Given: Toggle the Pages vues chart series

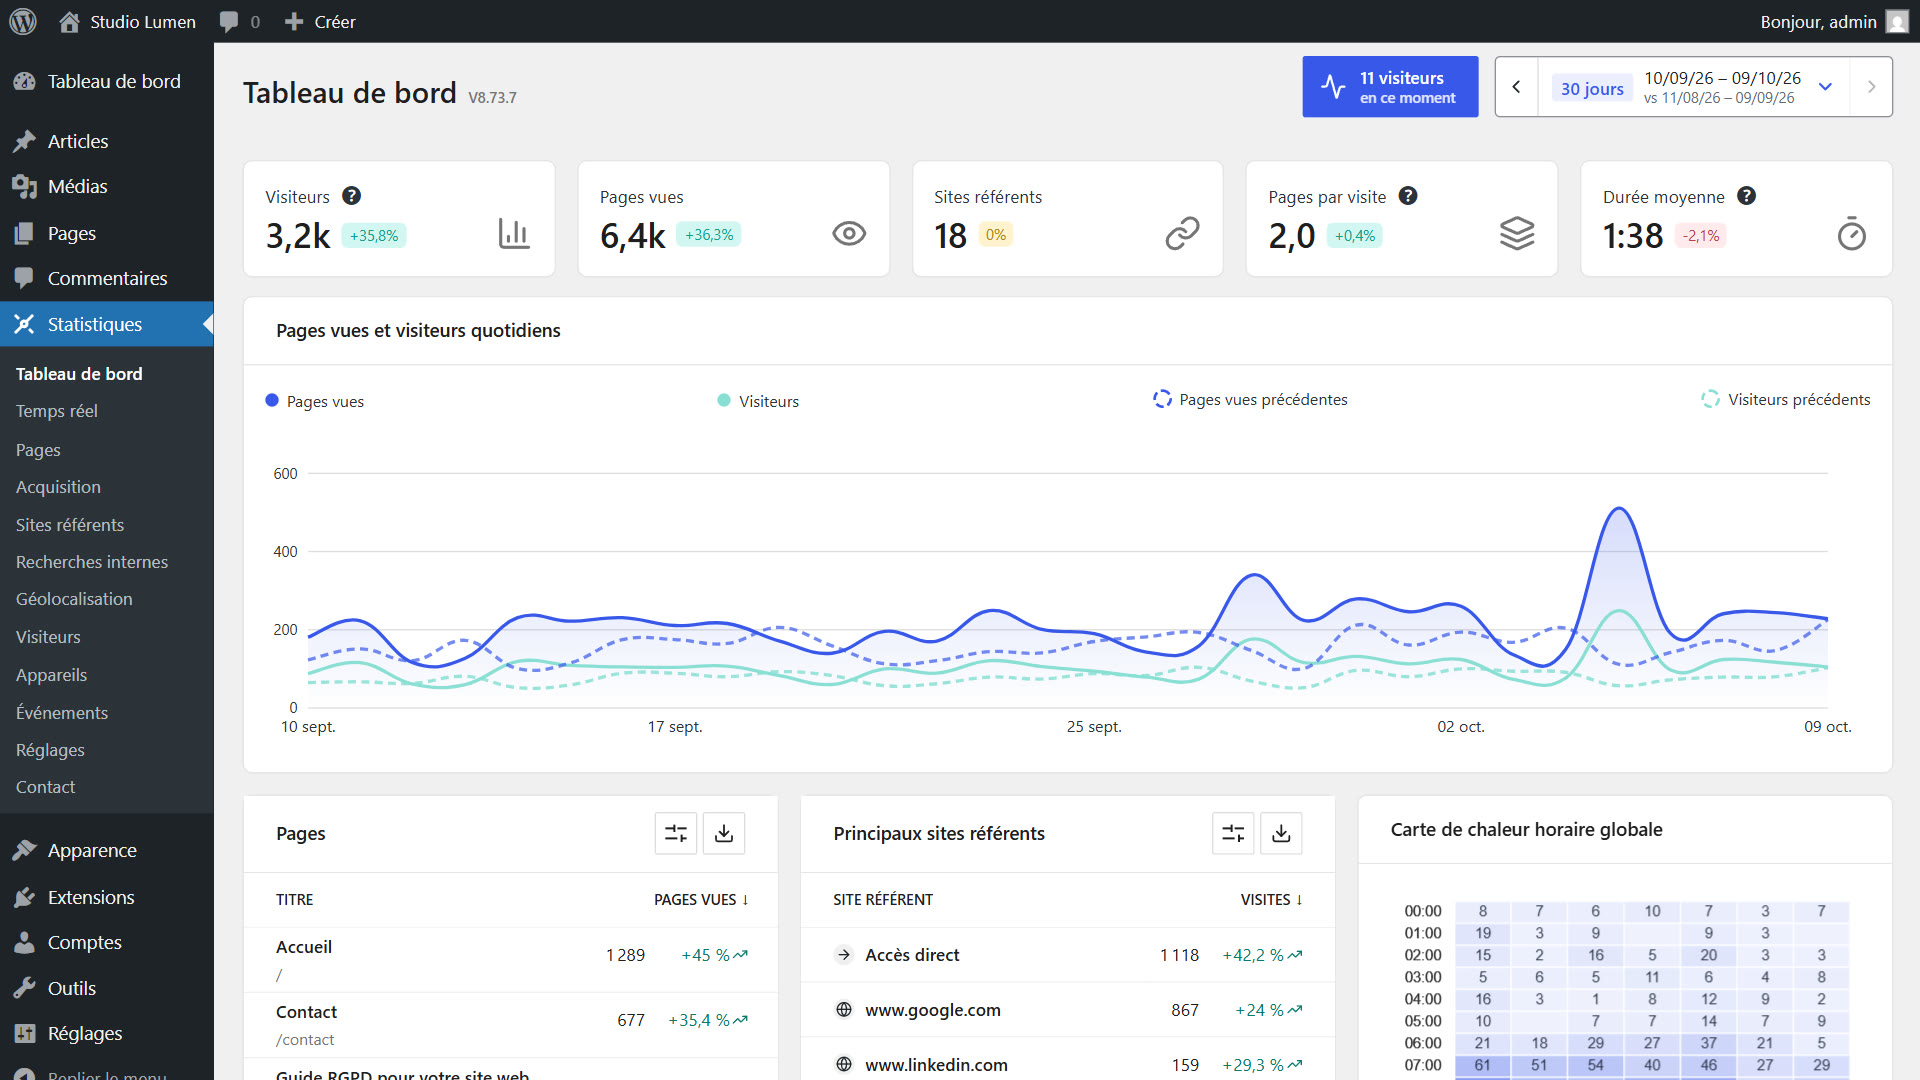Looking at the screenshot, I should 315,401.
